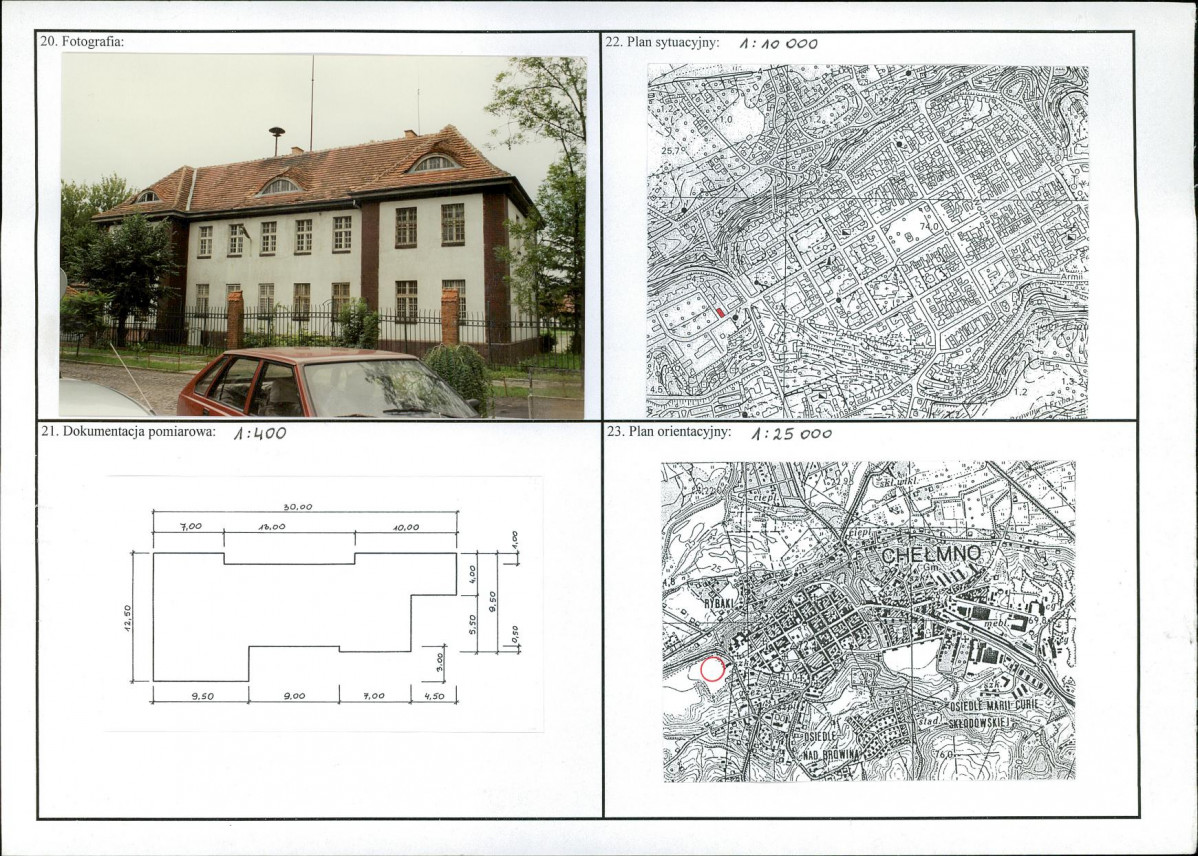Open the building photograph
Image resolution: width=1198 pixels, height=856 pixels.
pos(322,236)
